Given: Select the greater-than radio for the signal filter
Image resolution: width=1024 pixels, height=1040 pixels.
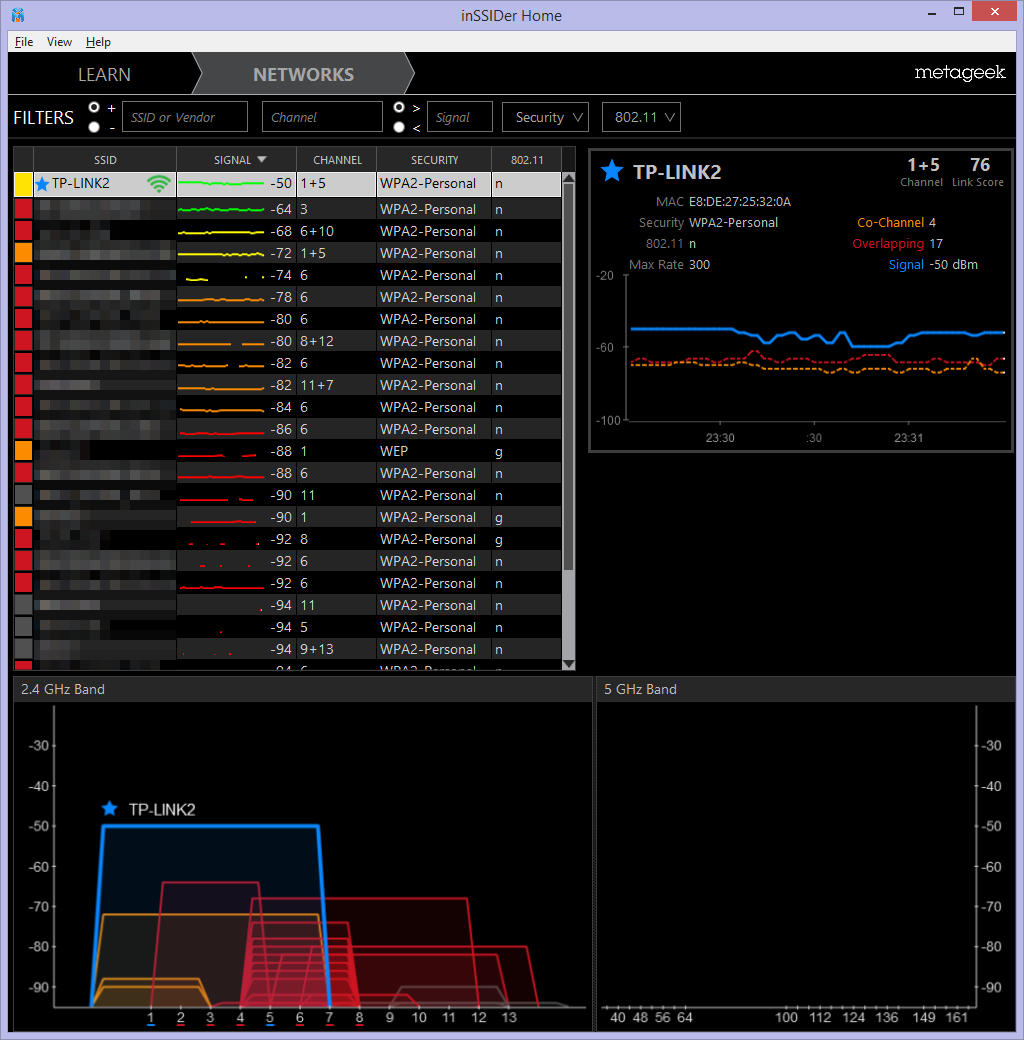Looking at the screenshot, I should pos(399,107).
